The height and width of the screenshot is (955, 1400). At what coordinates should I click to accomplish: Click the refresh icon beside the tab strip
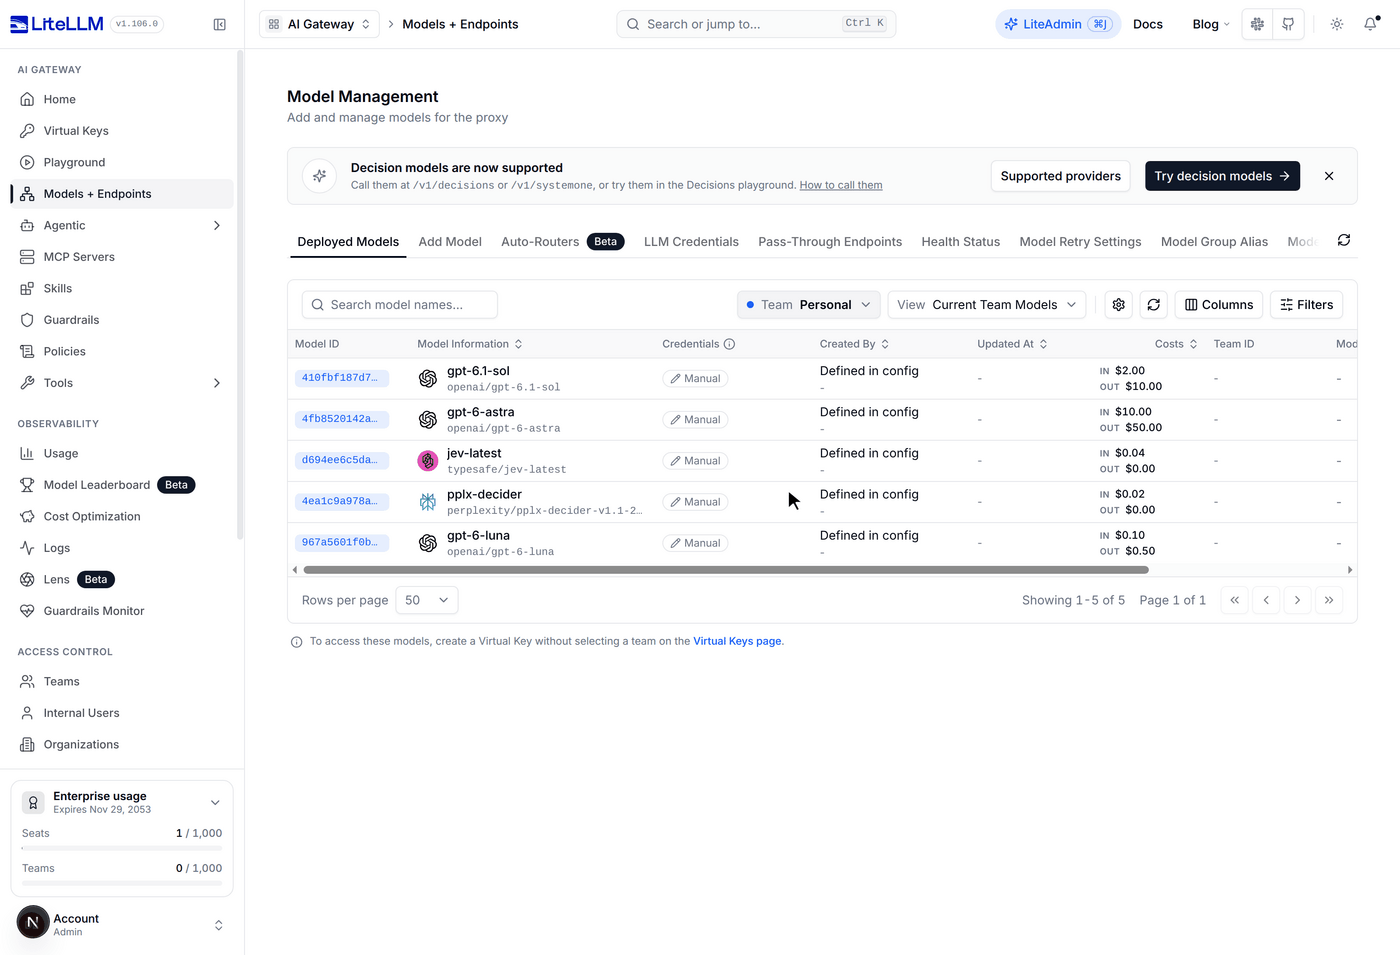[x=1344, y=240]
